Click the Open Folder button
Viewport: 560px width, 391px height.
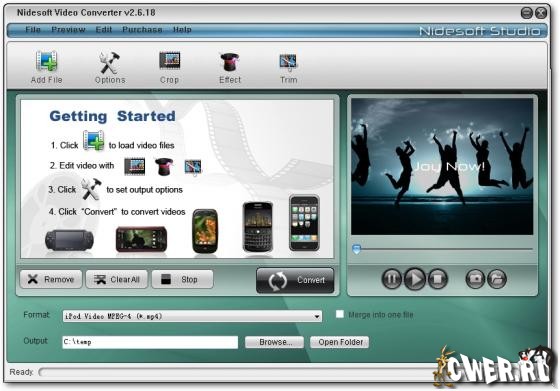tap(339, 342)
